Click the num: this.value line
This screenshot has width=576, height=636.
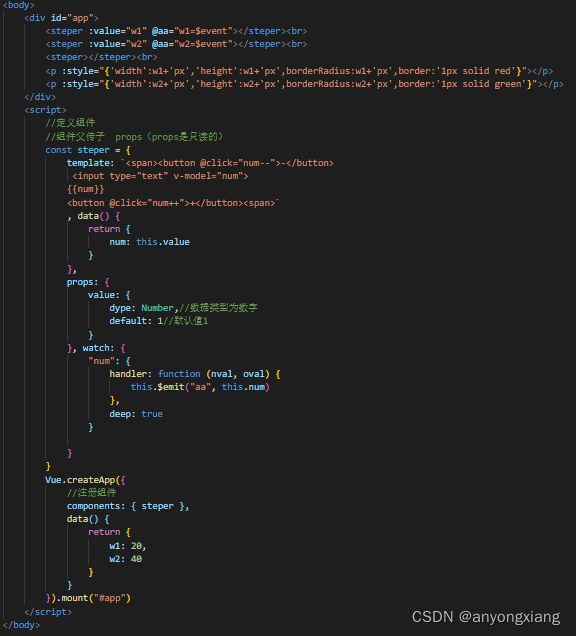coord(150,242)
